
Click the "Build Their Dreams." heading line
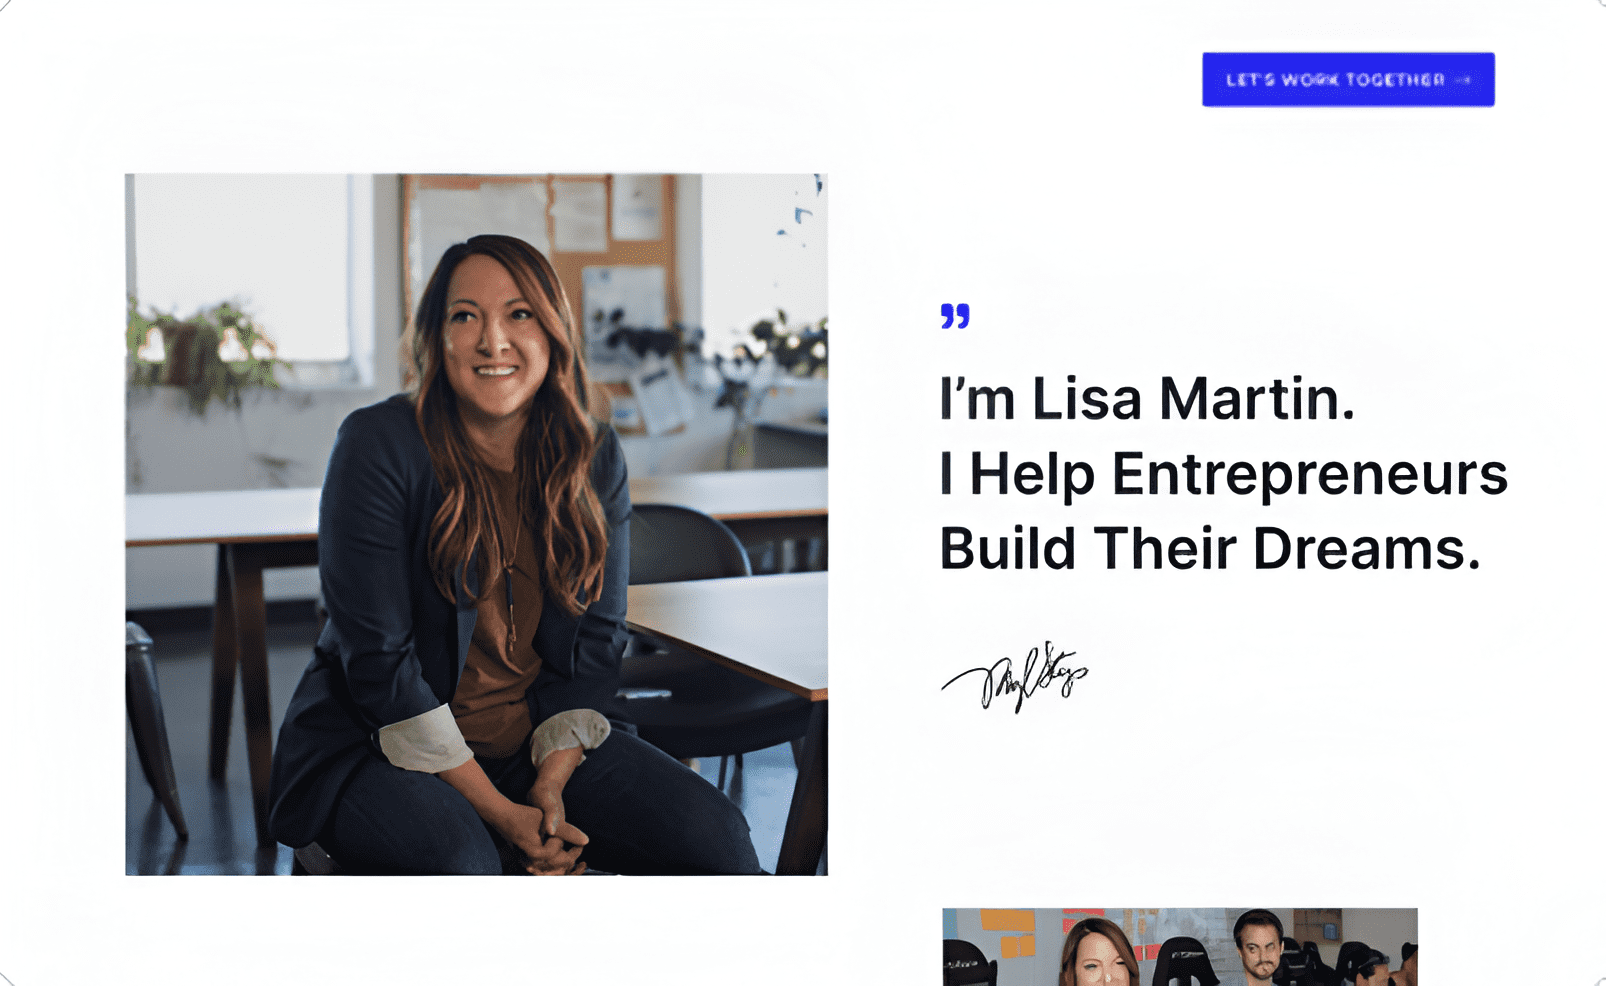click(x=1210, y=548)
